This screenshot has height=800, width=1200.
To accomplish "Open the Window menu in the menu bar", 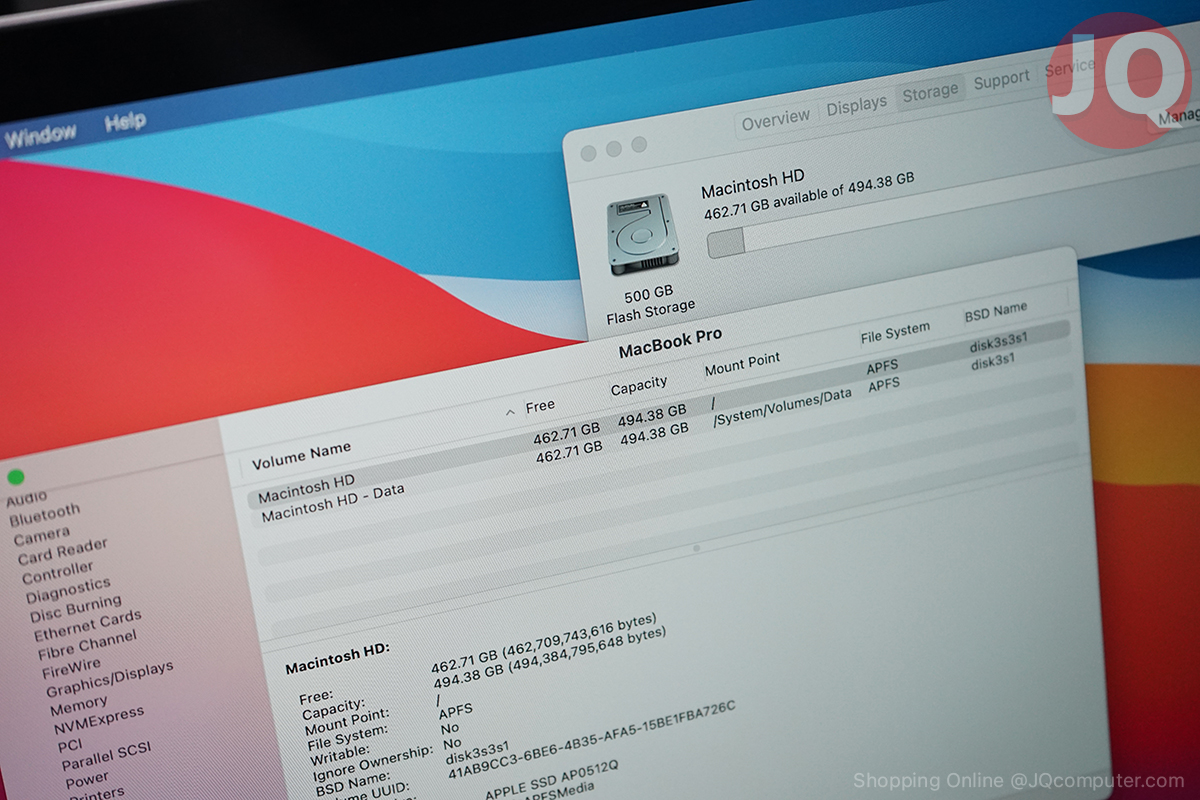I will 40,135.
